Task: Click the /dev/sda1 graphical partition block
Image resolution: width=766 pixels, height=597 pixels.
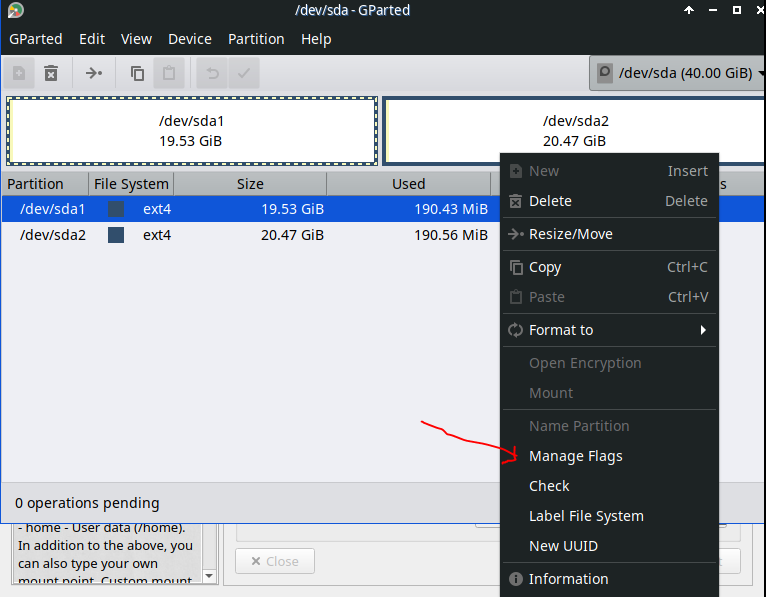Action: pos(192,131)
